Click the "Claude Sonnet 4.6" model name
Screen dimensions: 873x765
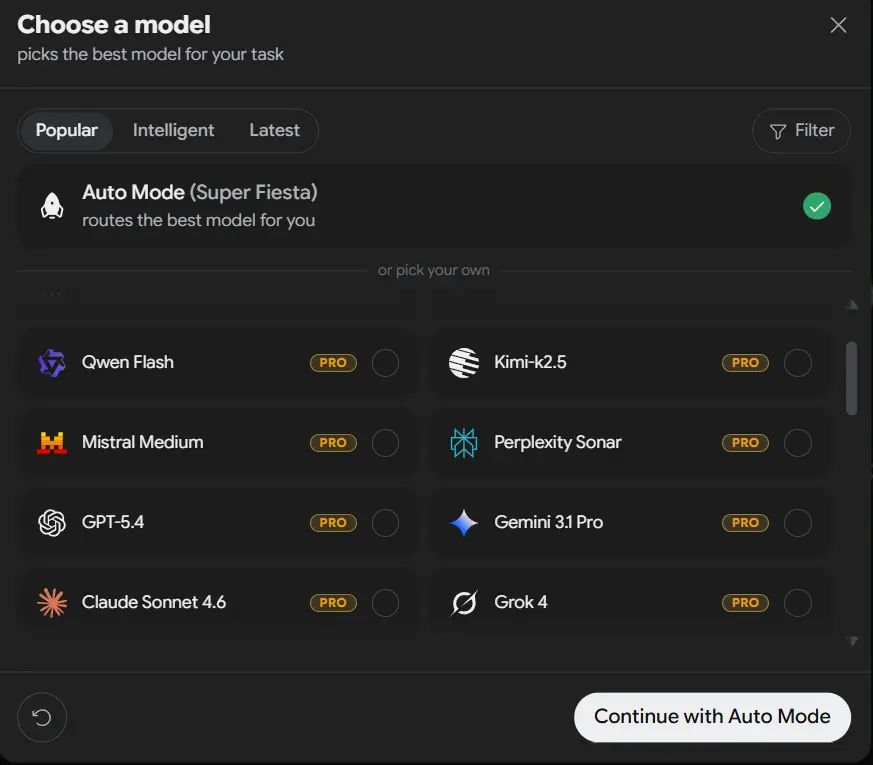[154, 602]
